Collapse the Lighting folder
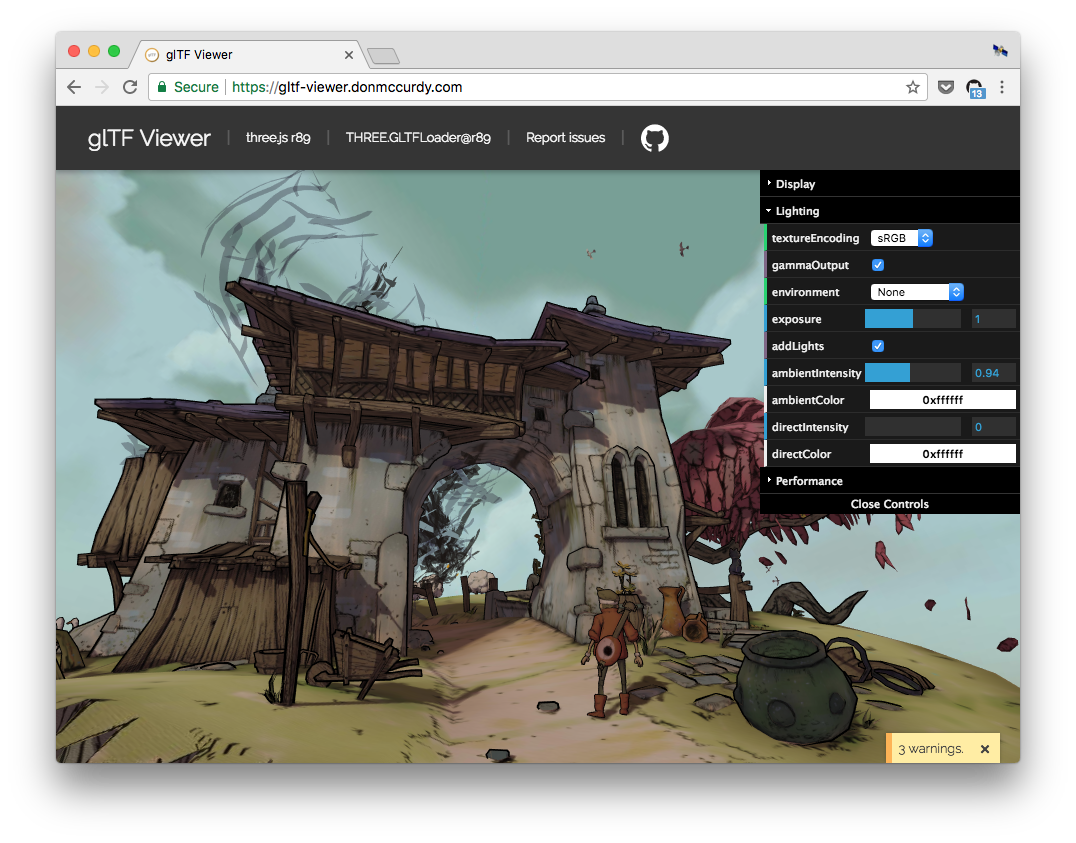 click(x=889, y=211)
